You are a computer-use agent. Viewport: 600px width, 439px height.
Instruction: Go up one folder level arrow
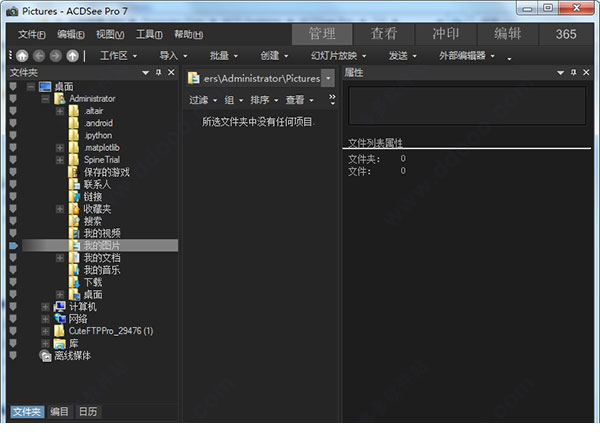click(x=72, y=56)
